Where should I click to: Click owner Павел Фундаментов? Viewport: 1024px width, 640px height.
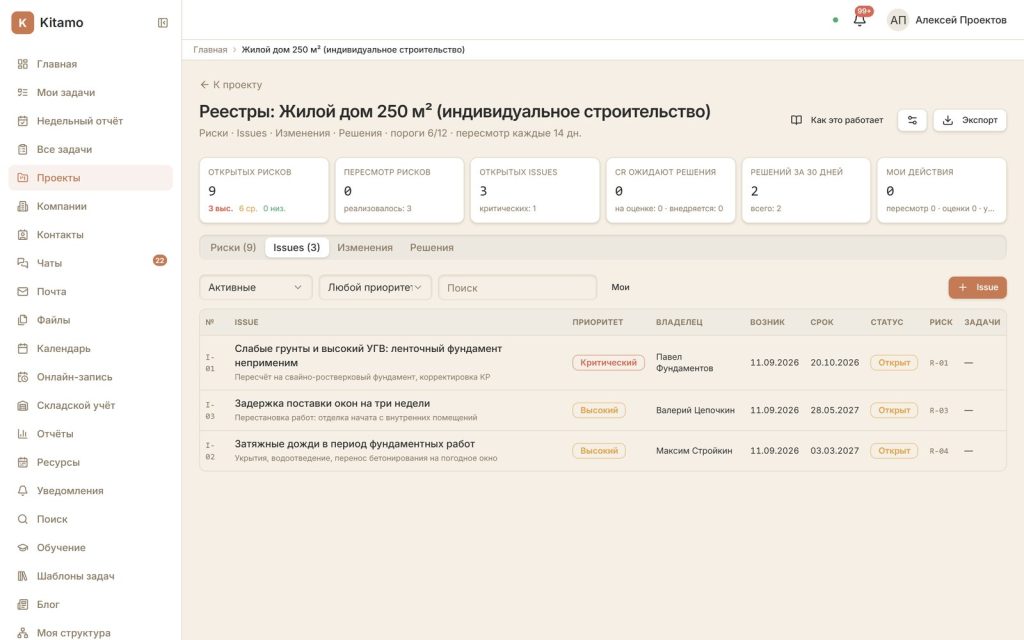[x=684, y=362]
